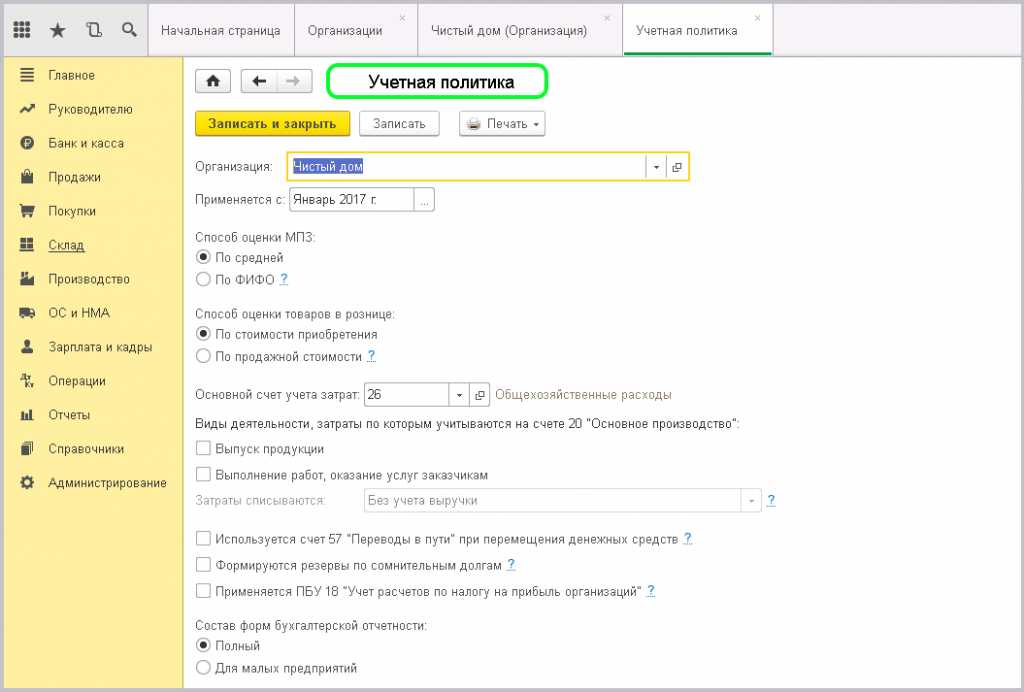This screenshot has height=692, width=1024.
Task: Click the Записать button
Action: click(x=399, y=123)
